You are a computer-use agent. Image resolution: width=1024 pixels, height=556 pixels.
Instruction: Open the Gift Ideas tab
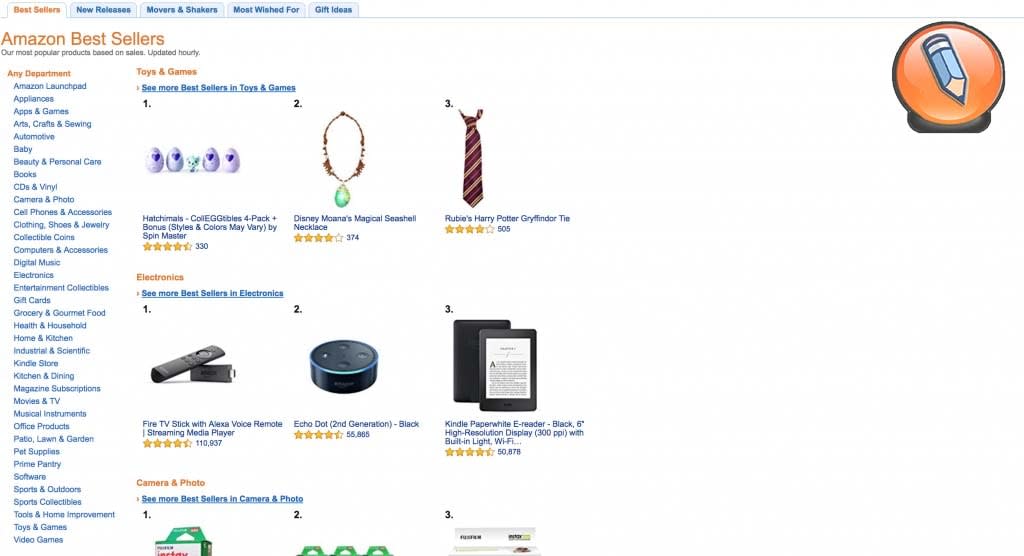[333, 10]
